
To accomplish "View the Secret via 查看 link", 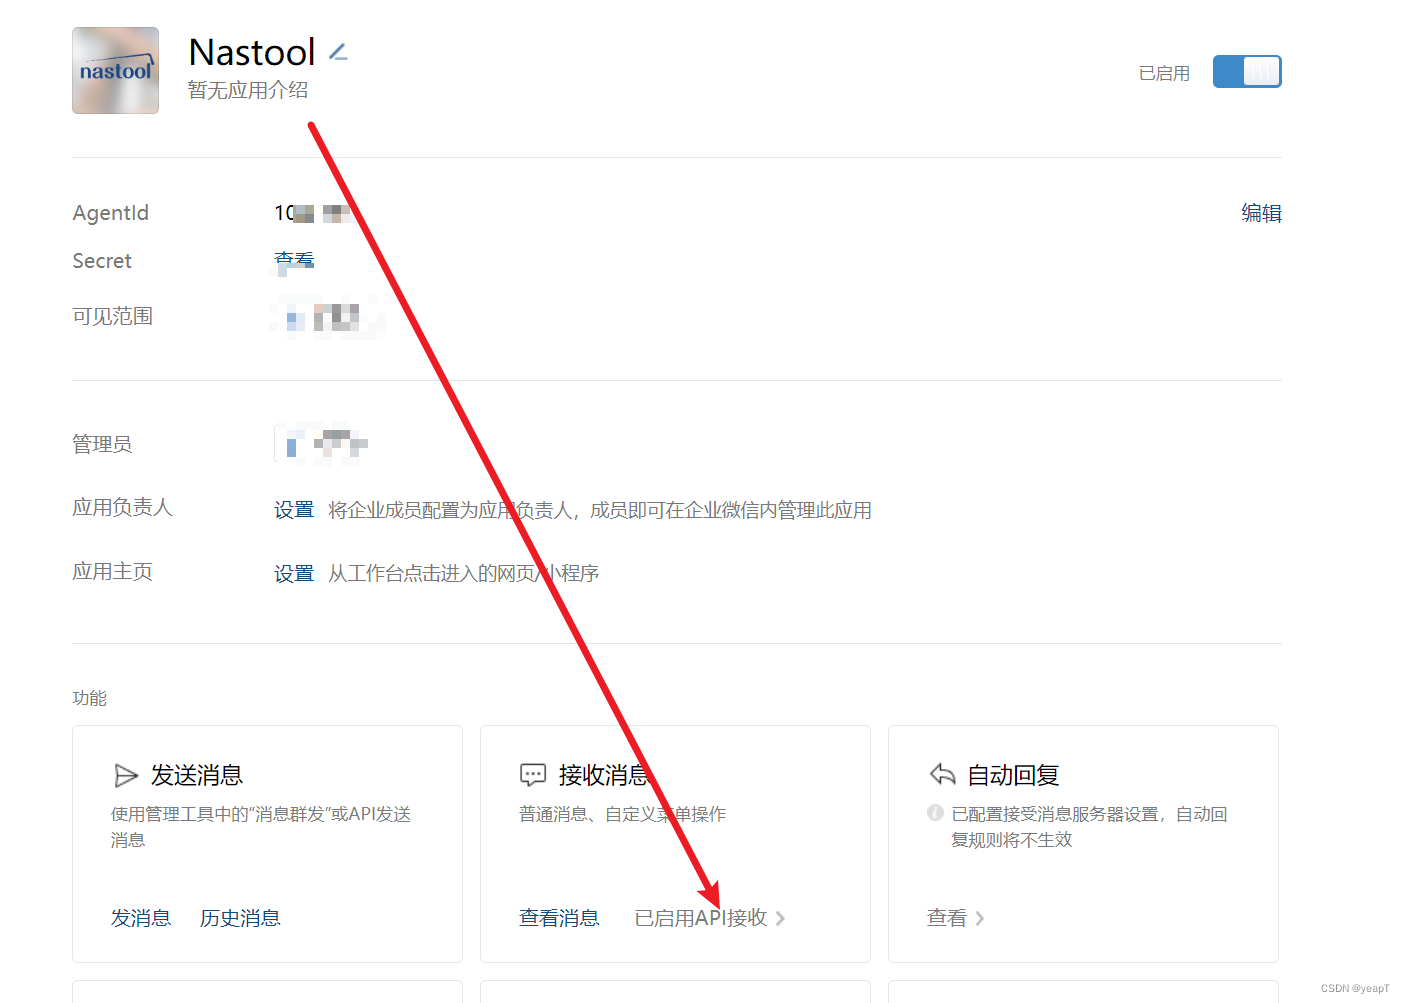I will (x=294, y=261).
